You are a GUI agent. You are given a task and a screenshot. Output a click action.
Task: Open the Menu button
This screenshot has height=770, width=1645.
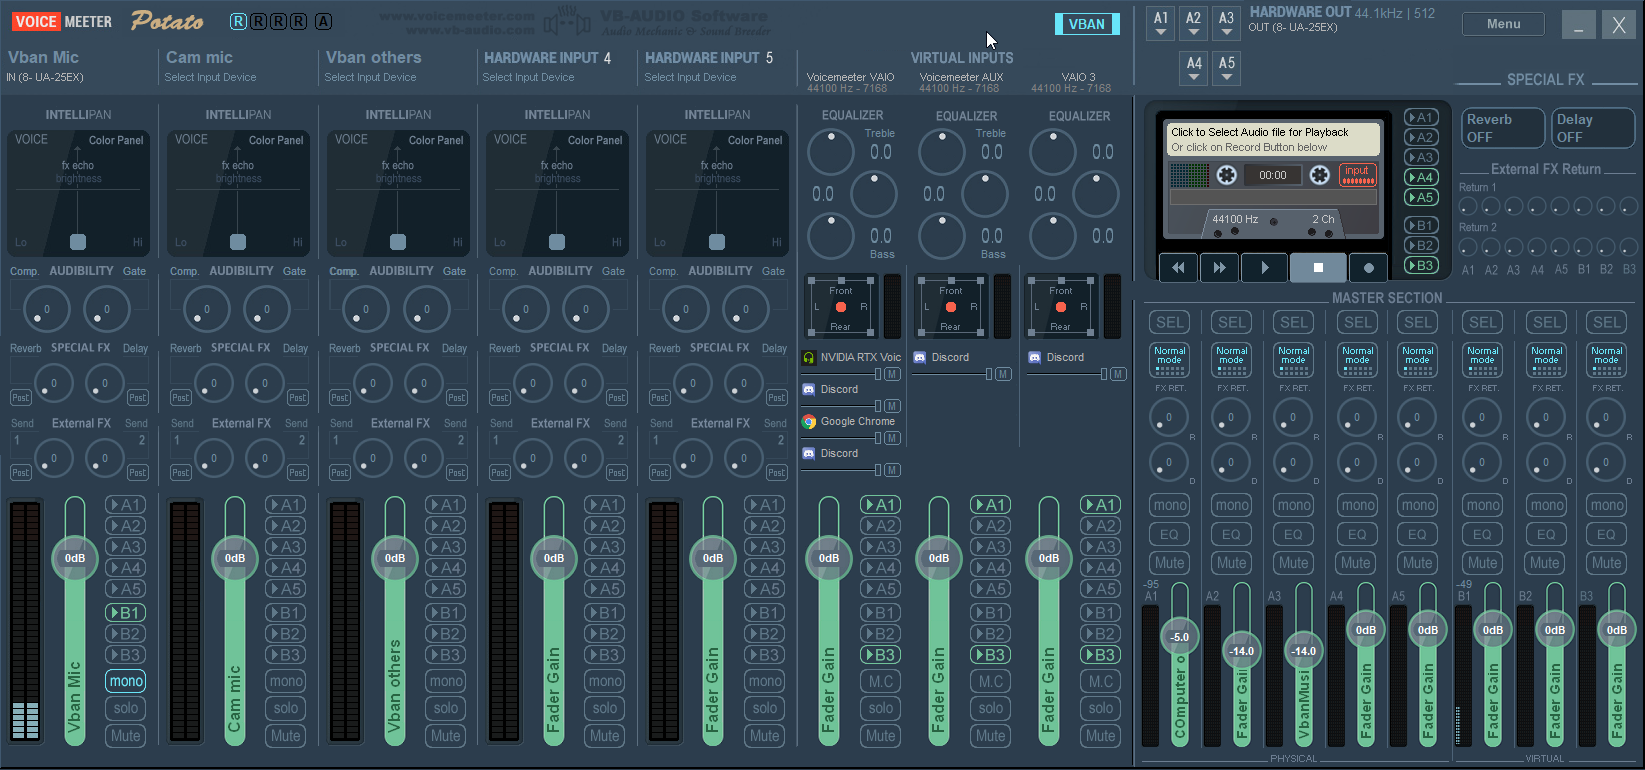[x=1503, y=24]
